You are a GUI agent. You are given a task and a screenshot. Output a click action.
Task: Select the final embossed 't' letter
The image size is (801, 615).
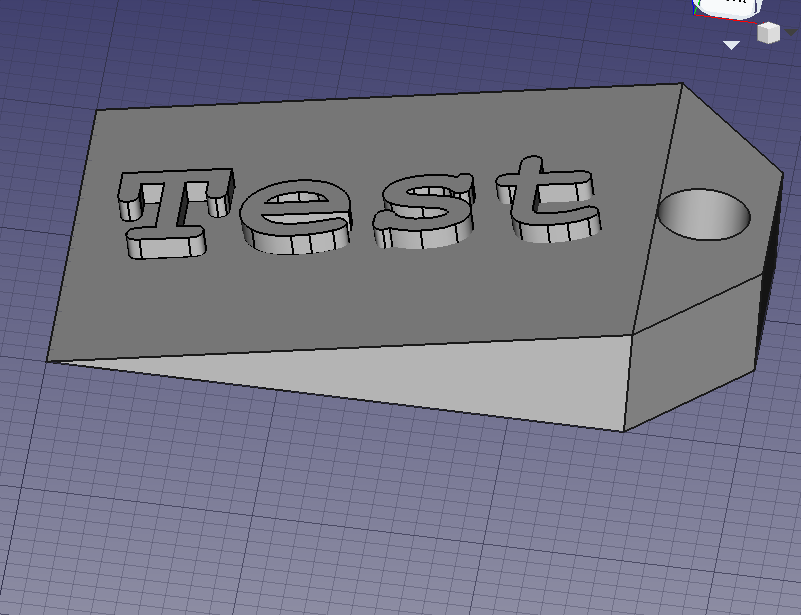point(549,199)
